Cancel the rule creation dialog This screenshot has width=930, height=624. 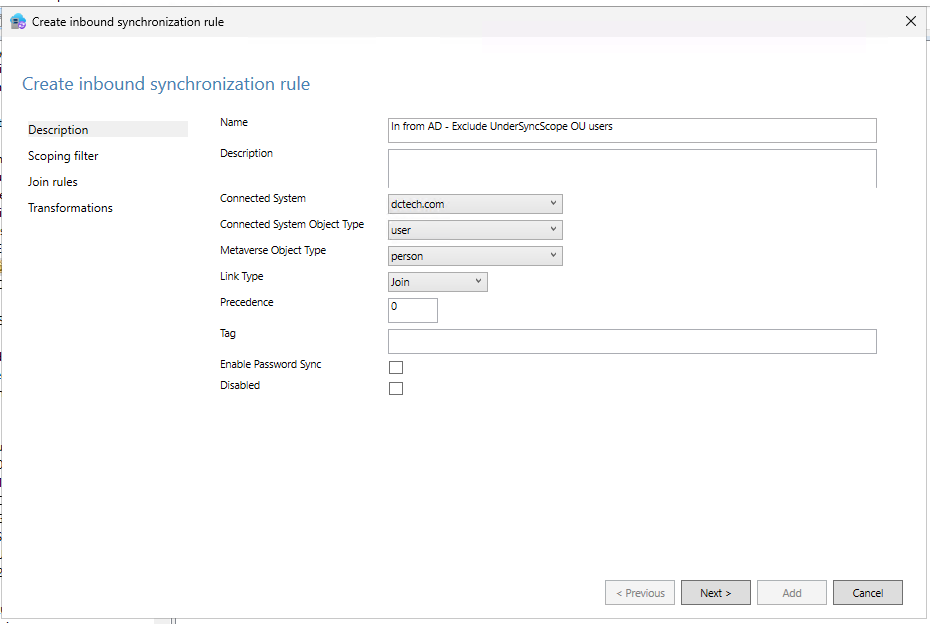(867, 592)
